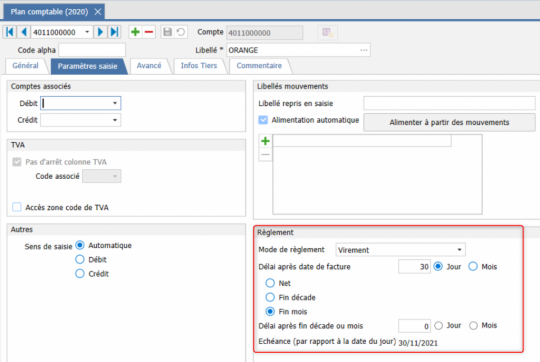Select Mois for Délai après fin décade ou mois
Image resolution: width=540 pixels, height=362 pixels.
474,325
